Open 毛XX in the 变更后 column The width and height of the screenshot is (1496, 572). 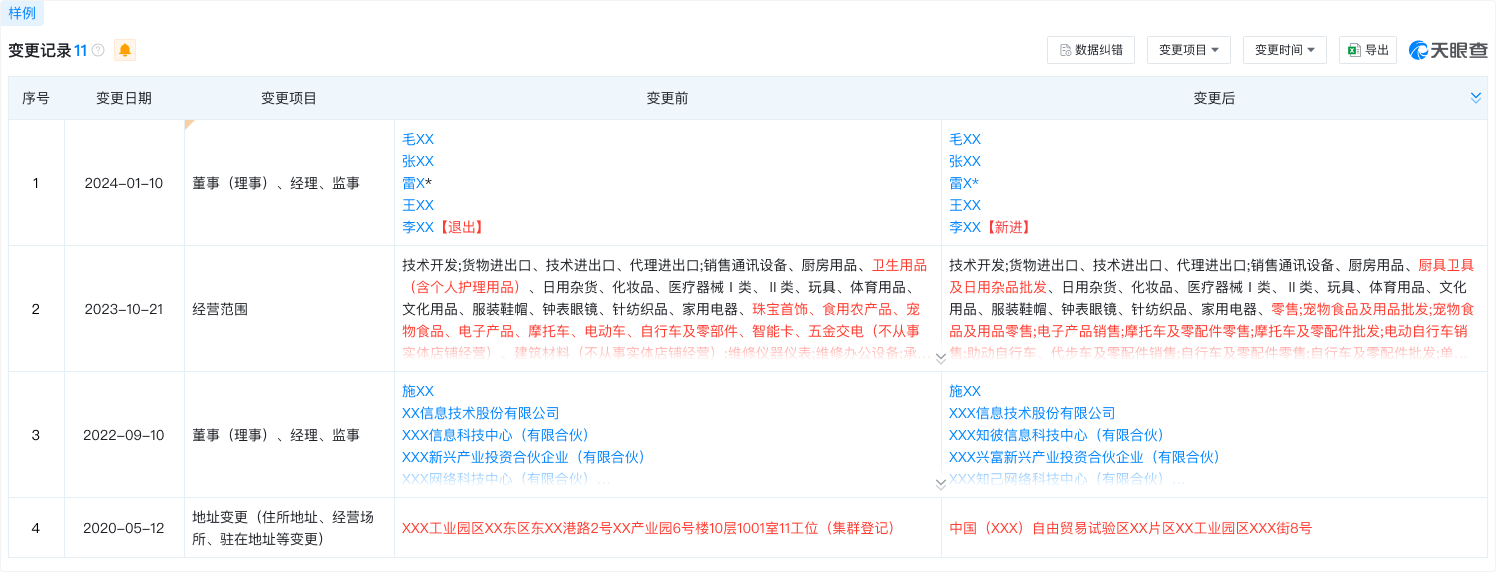(x=965, y=139)
